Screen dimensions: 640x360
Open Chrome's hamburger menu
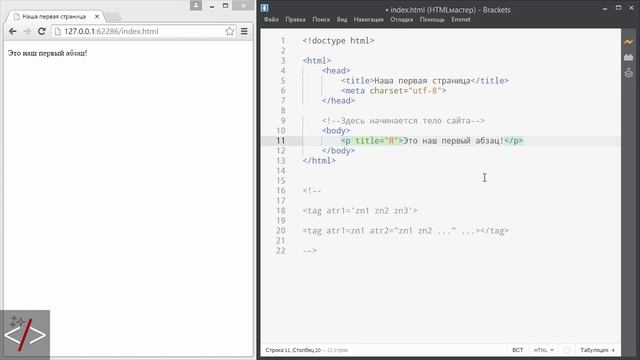pos(244,31)
